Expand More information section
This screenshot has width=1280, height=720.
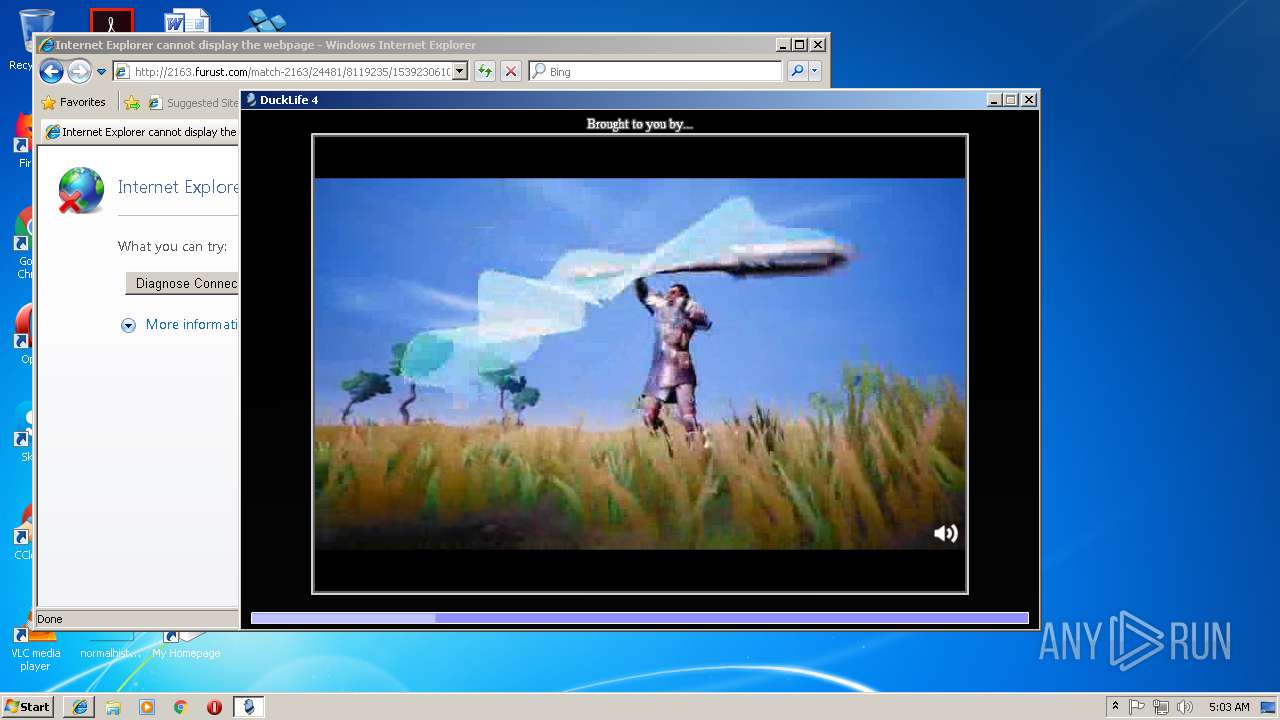(128, 325)
